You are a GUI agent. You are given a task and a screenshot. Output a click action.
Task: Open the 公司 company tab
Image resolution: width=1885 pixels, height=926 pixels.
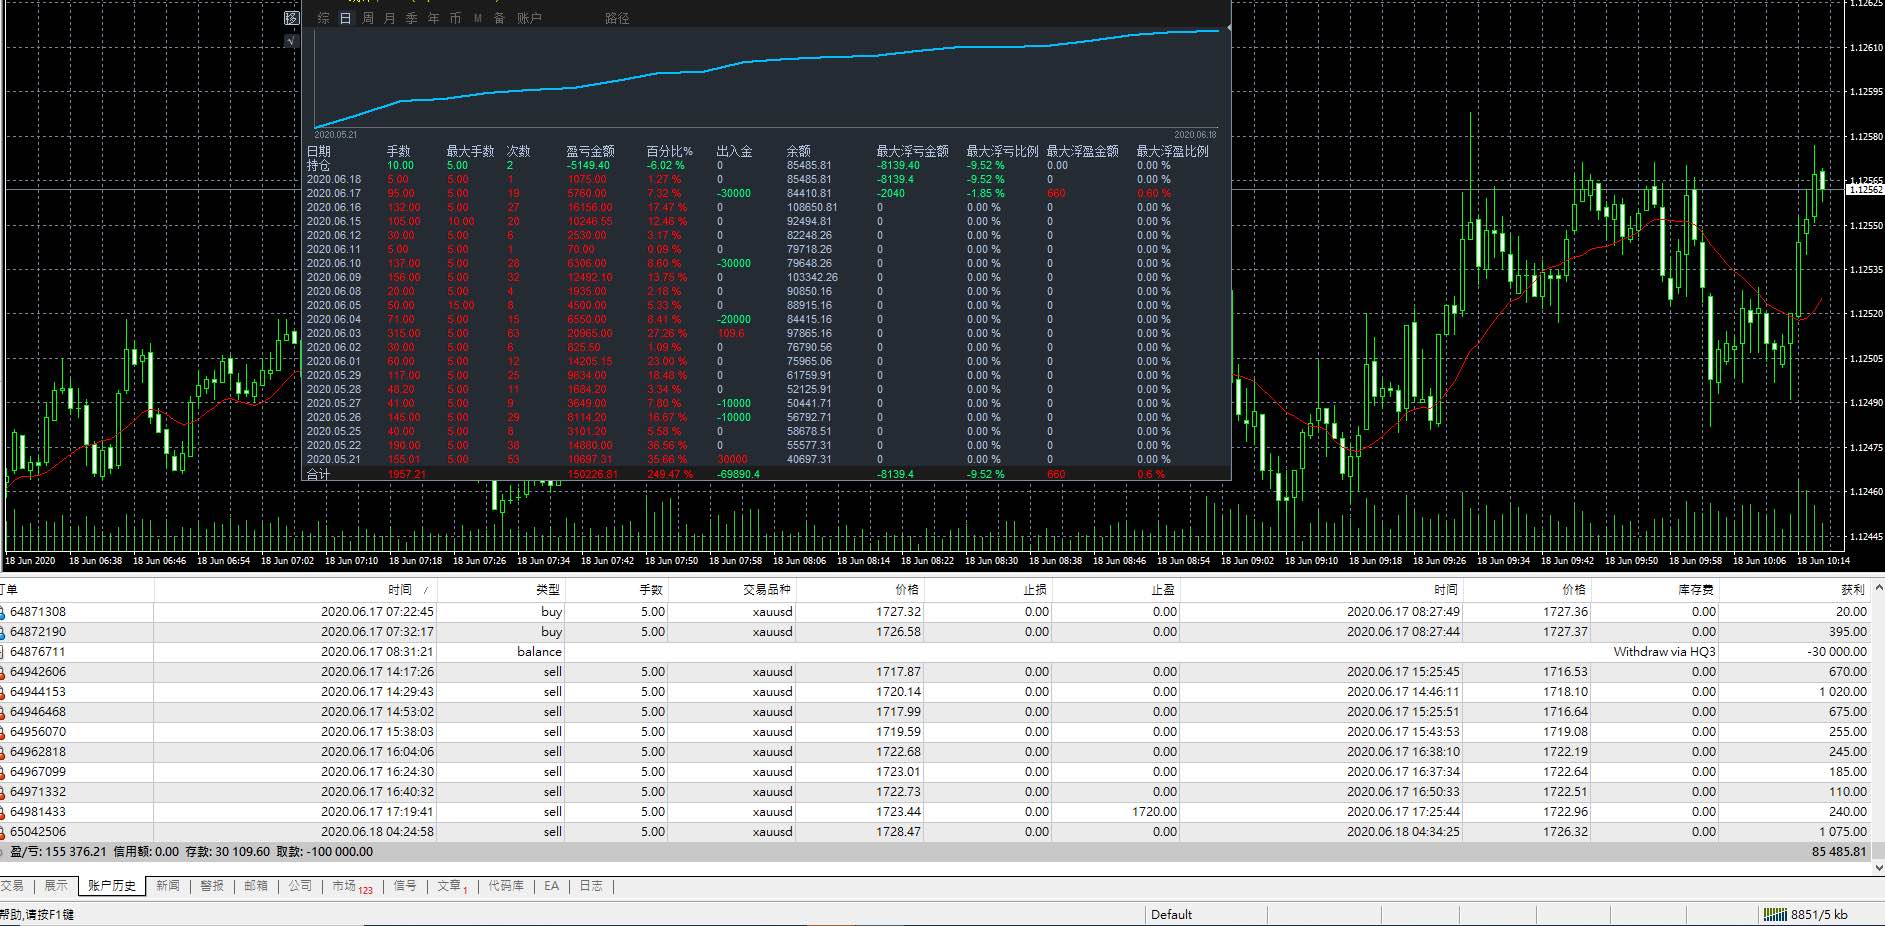[x=300, y=886]
